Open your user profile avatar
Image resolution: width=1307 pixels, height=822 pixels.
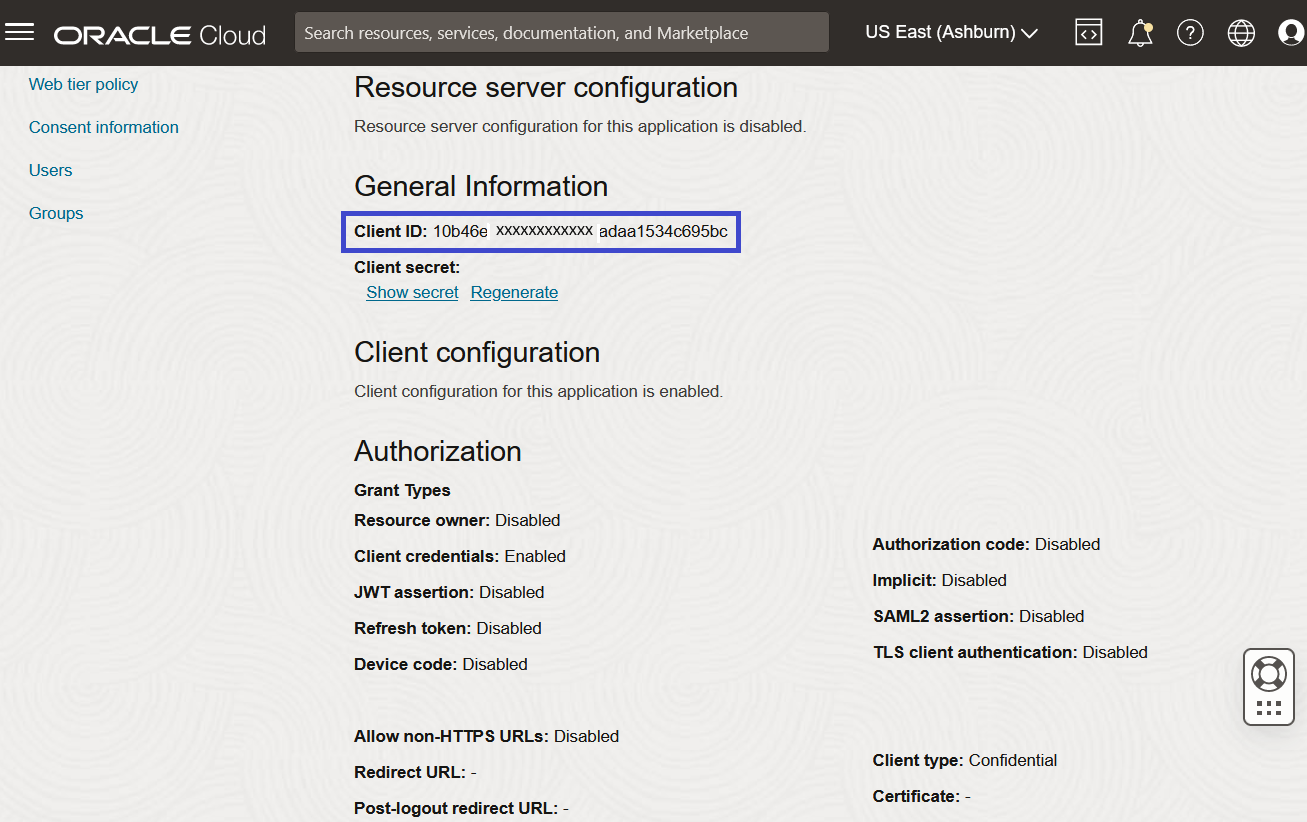coord(1290,32)
